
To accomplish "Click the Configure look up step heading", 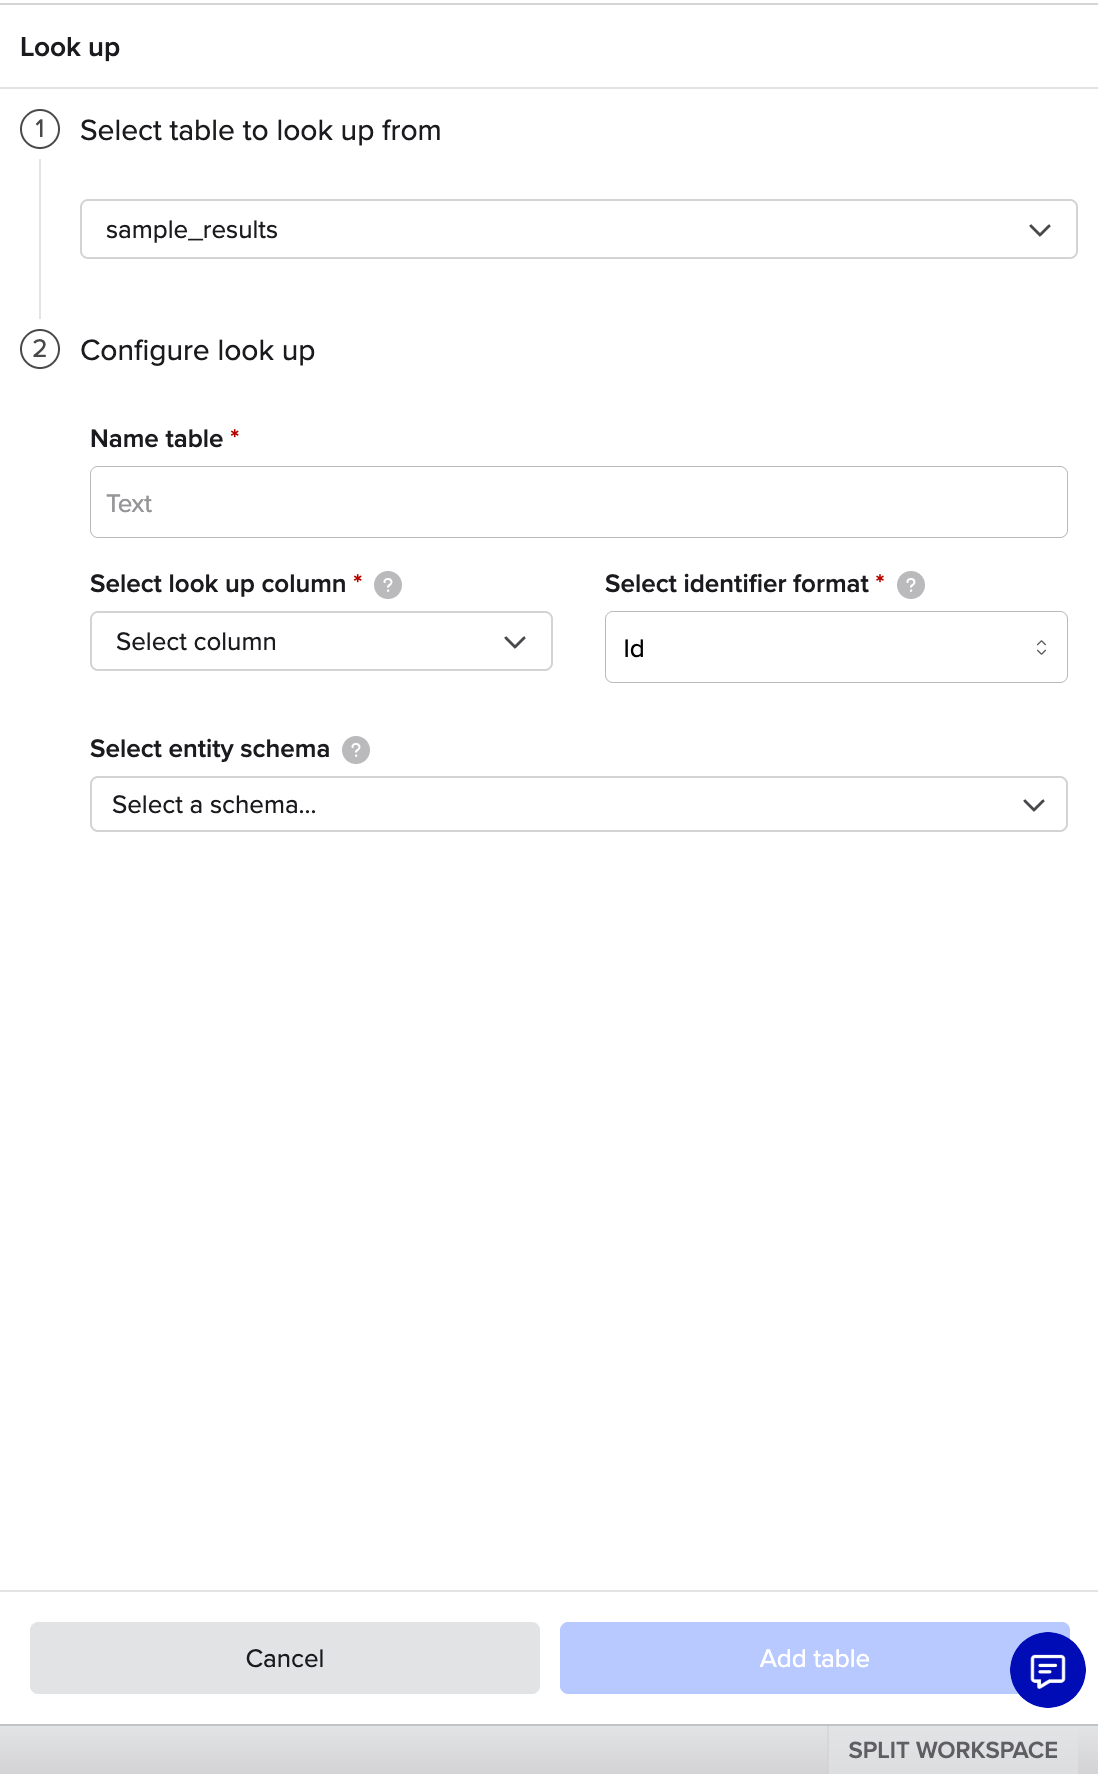I will (198, 350).
